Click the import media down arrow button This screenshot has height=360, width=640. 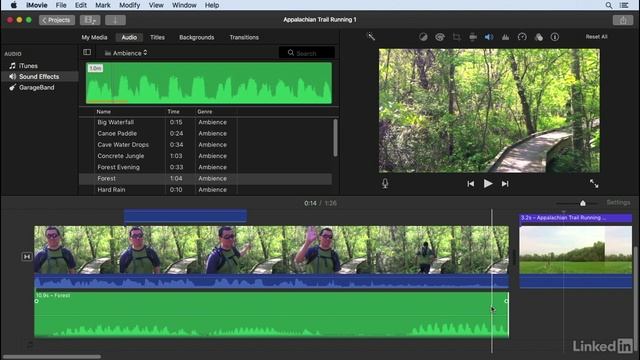[115, 20]
